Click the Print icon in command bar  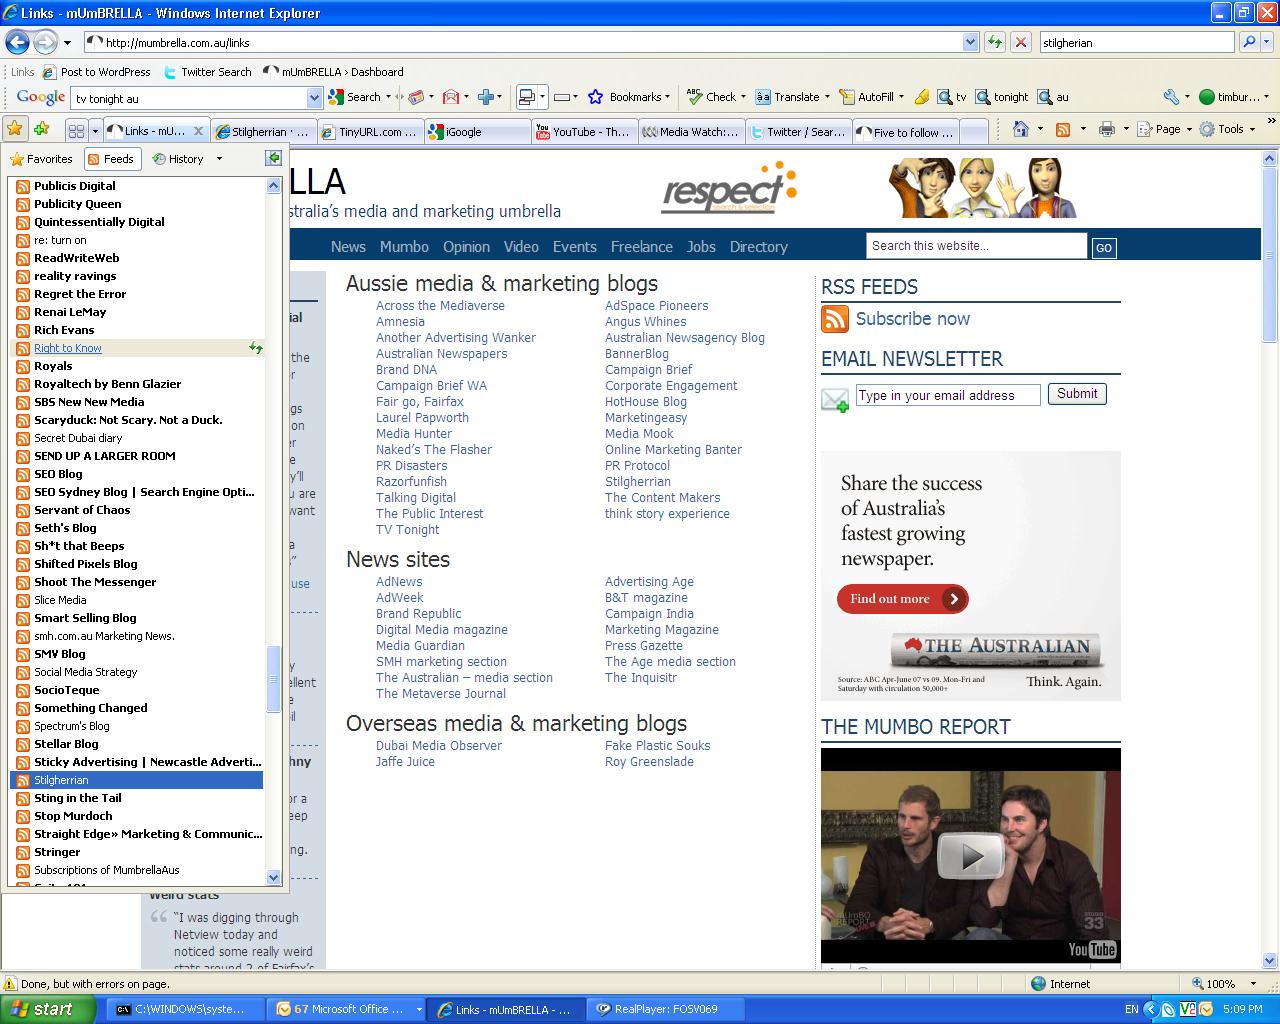(x=1106, y=129)
